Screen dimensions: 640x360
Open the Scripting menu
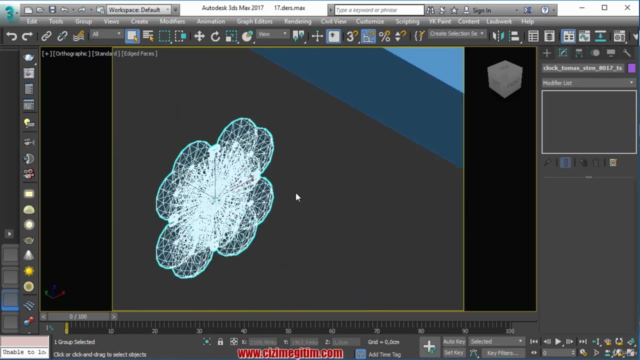point(407,21)
